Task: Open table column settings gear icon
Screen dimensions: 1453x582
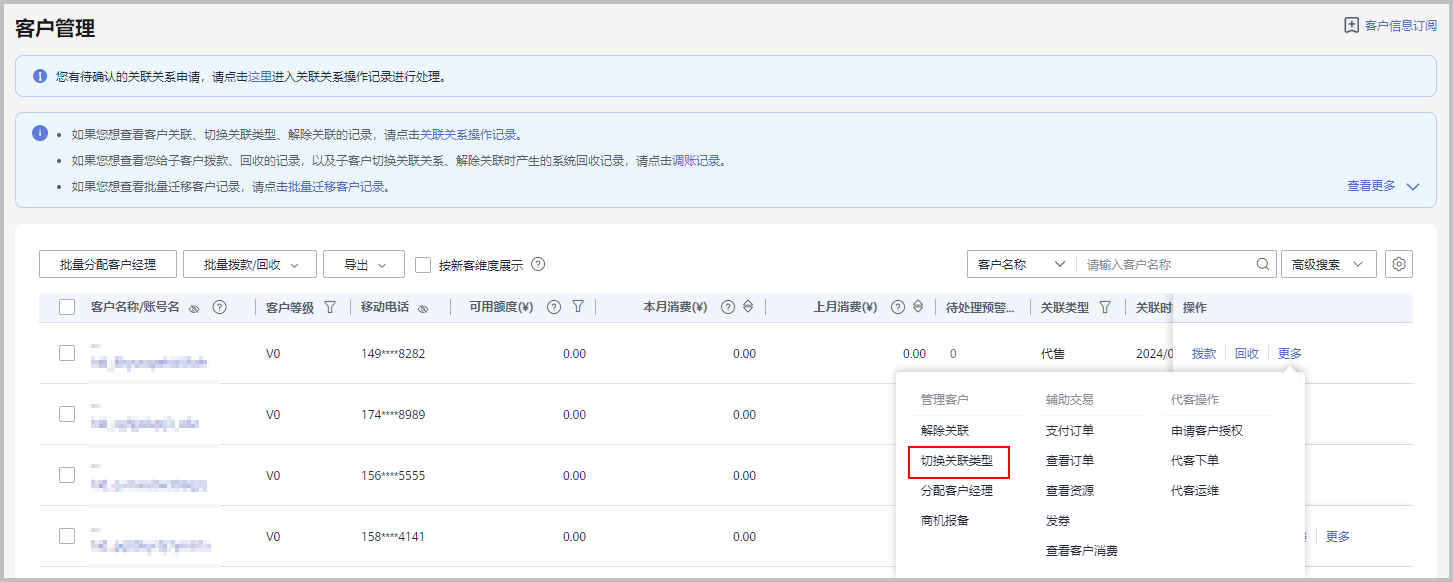Action: 1399,264
